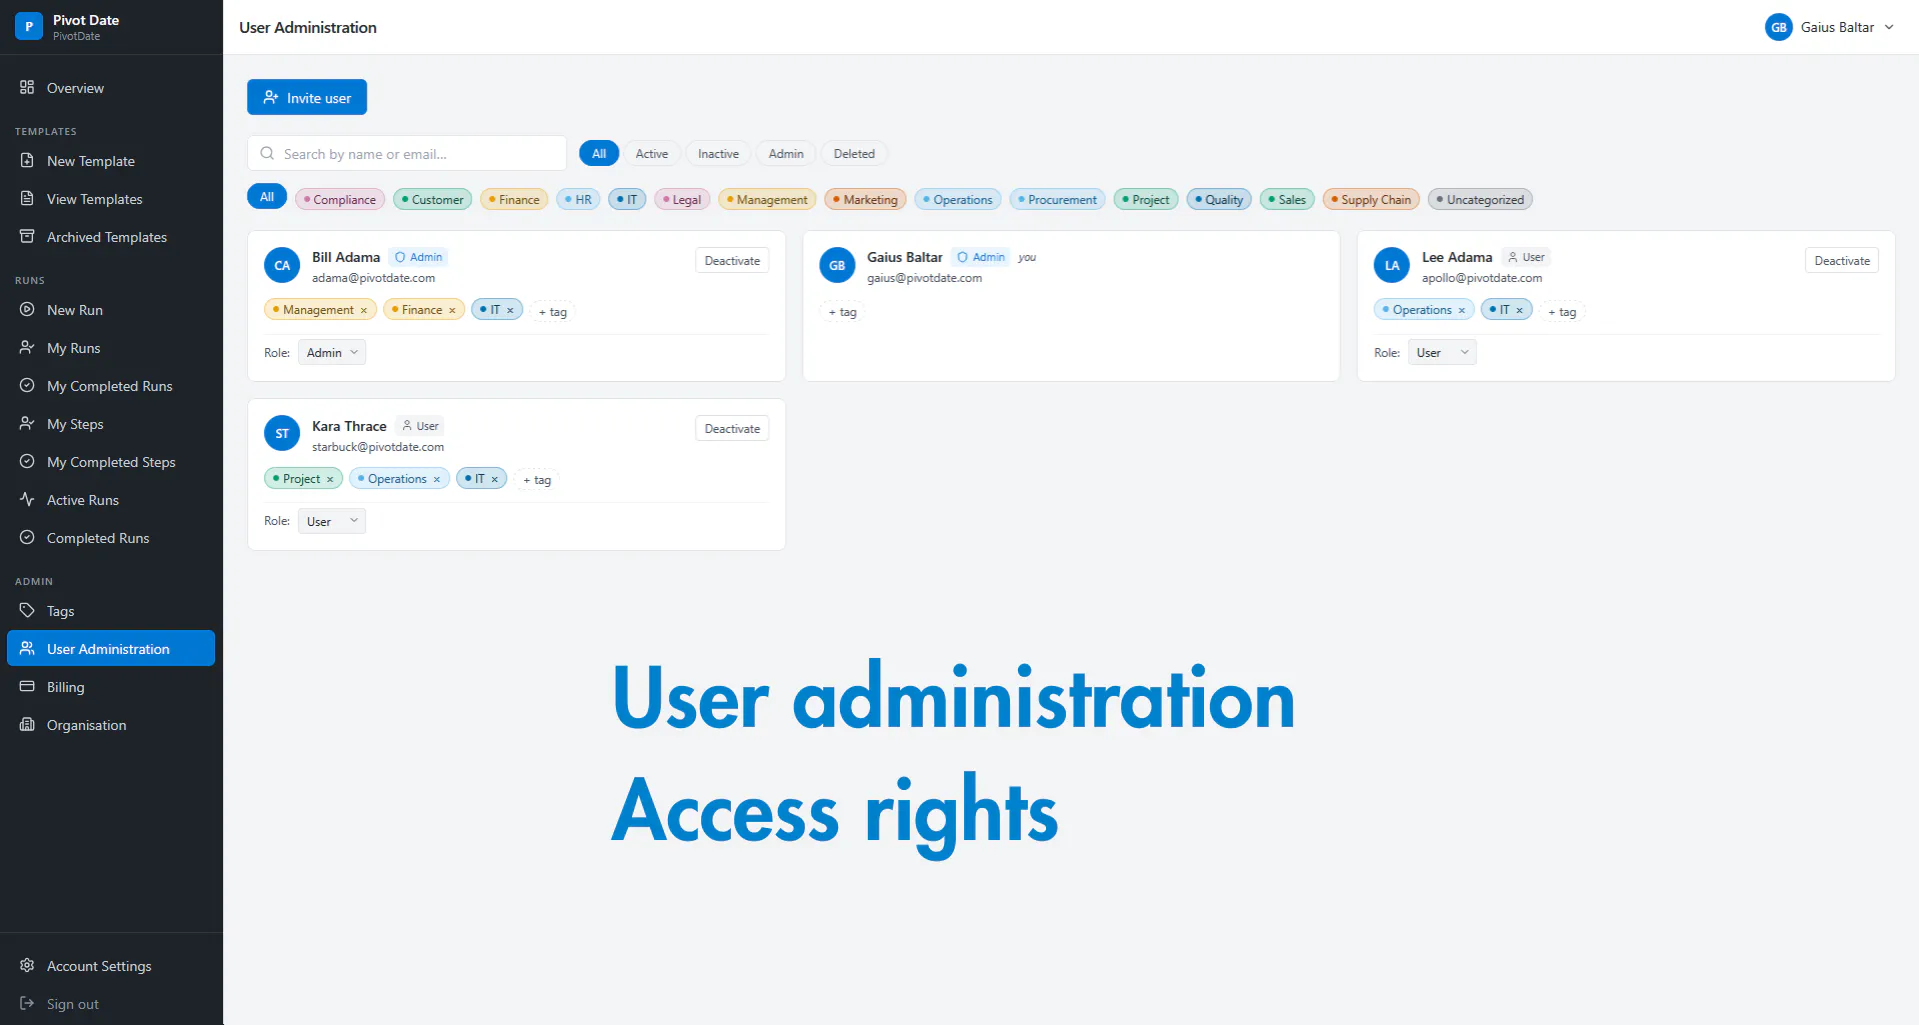Screen dimensions: 1919x1025
Task: Click the Account Settings gear icon
Action: point(27,965)
